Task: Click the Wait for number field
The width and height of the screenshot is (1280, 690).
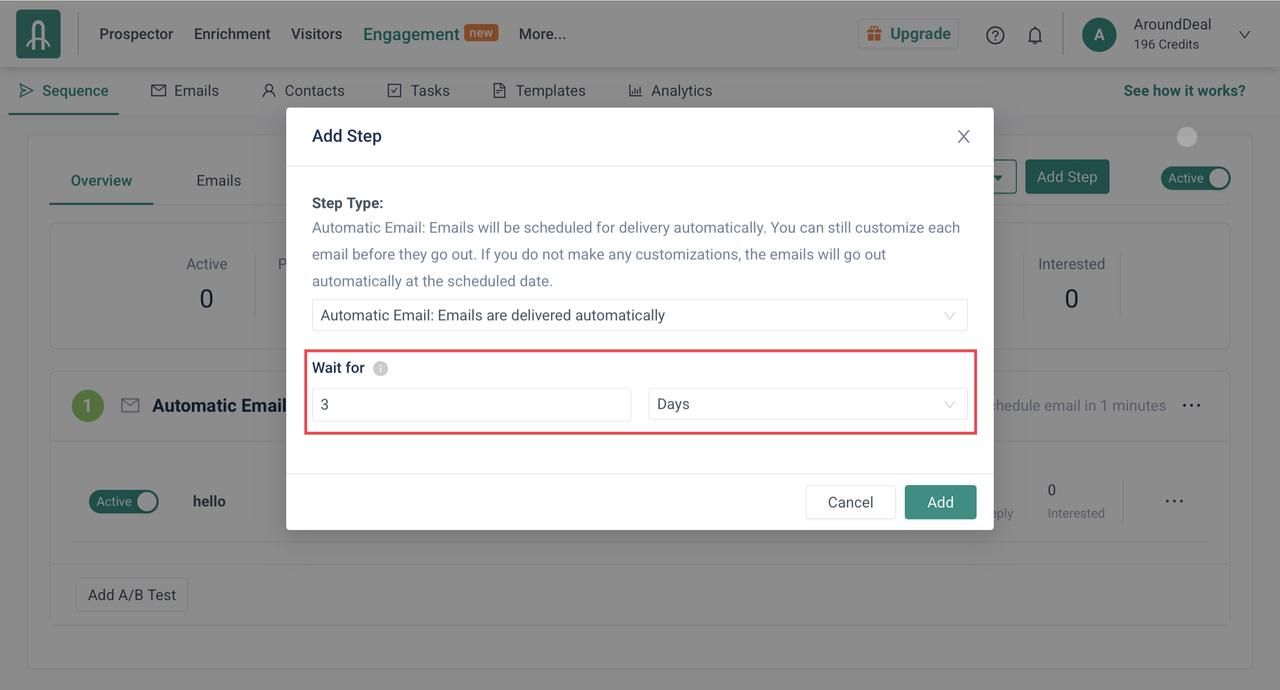Action: click(471, 404)
